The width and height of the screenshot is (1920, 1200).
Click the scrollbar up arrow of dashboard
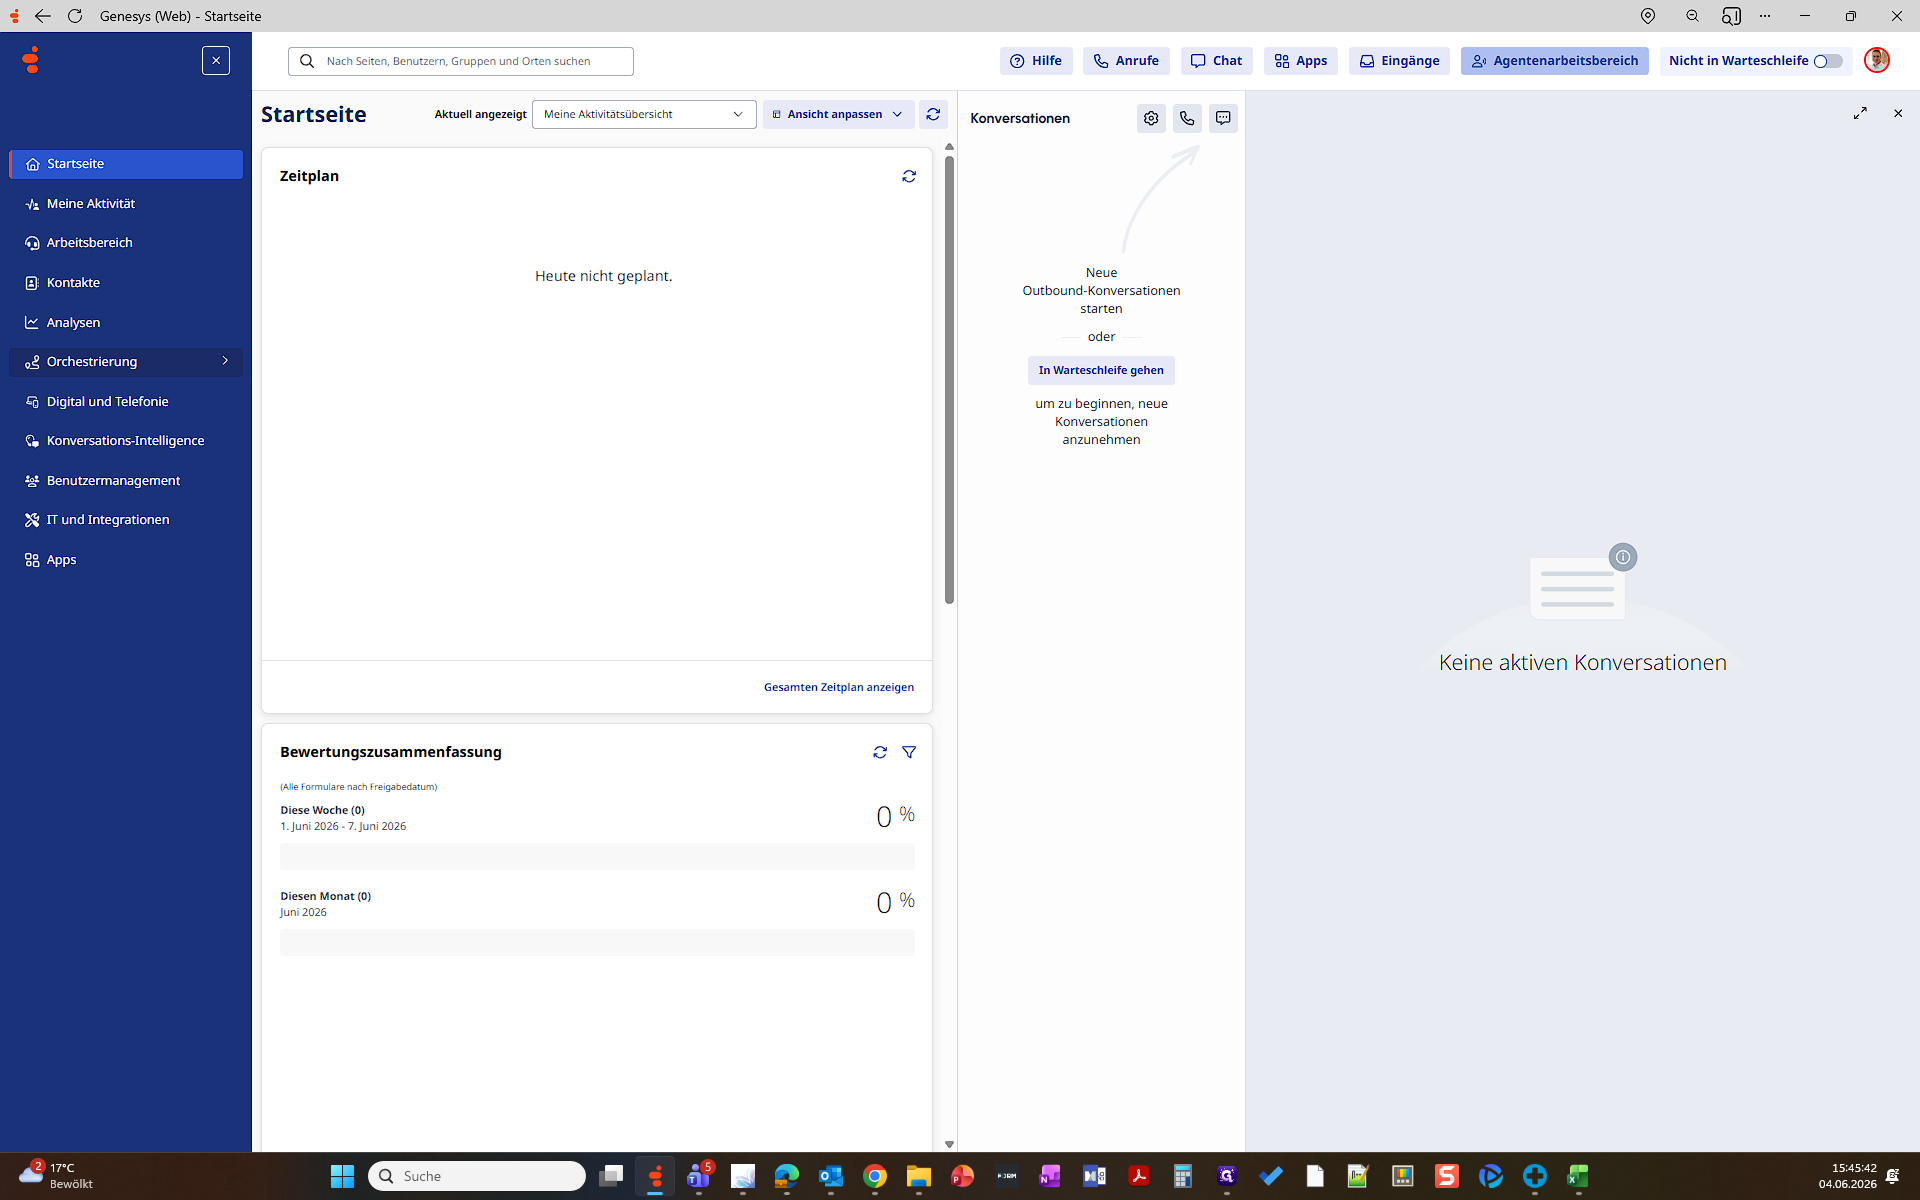949,147
